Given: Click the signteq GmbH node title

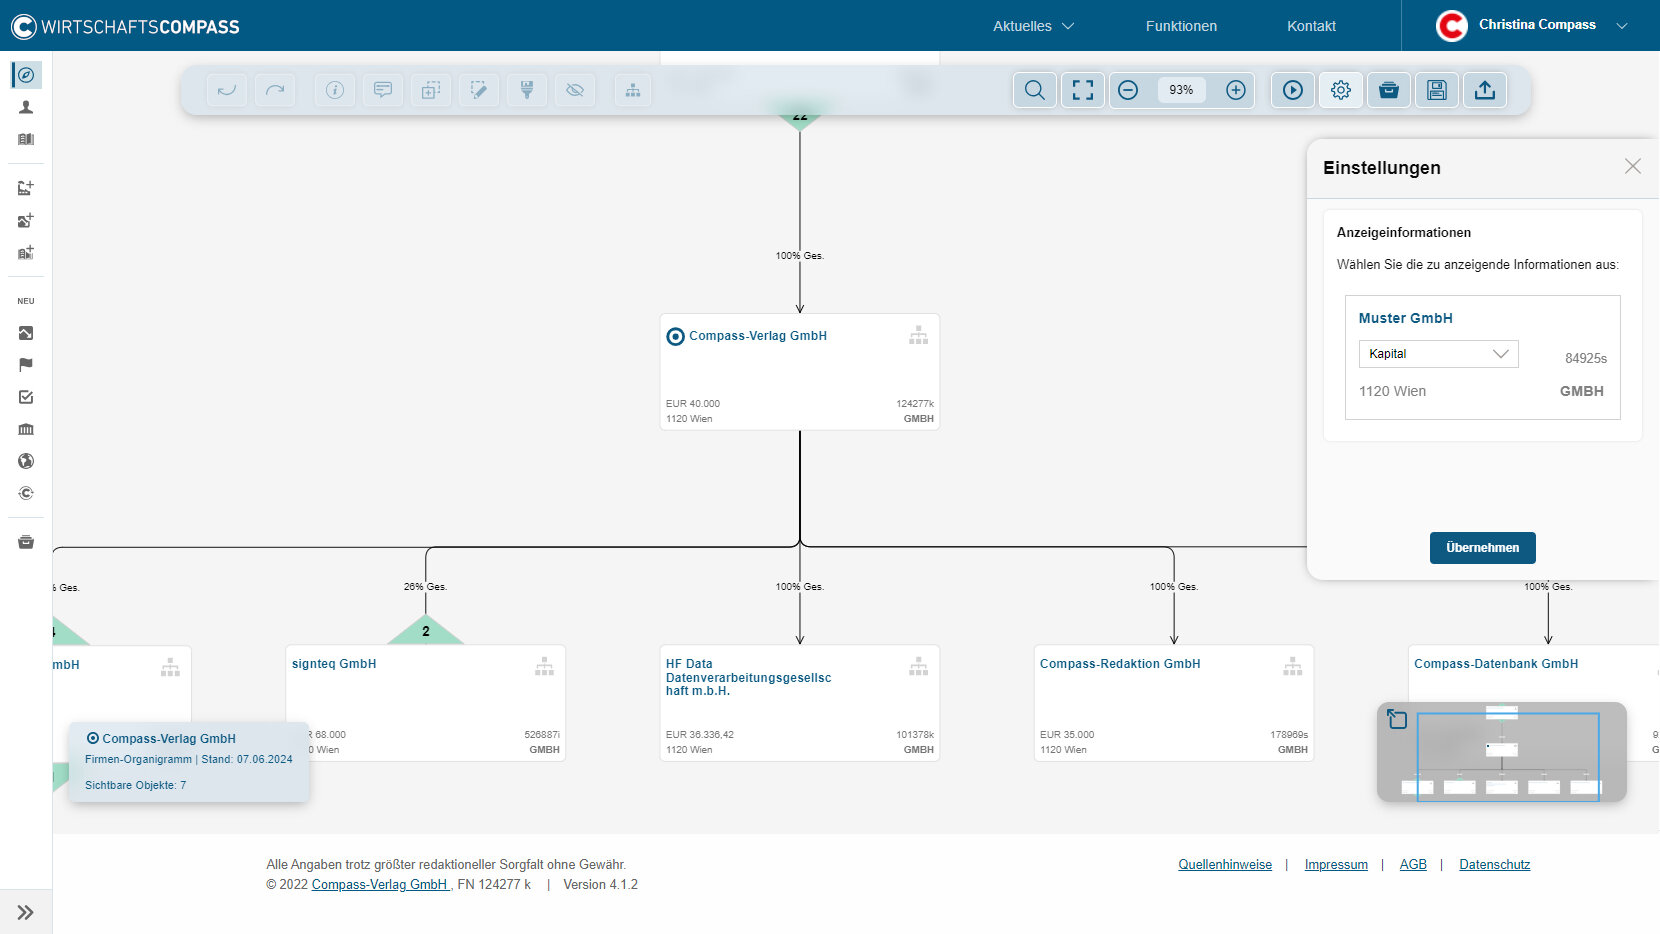Looking at the screenshot, I should tap(334, 664).
